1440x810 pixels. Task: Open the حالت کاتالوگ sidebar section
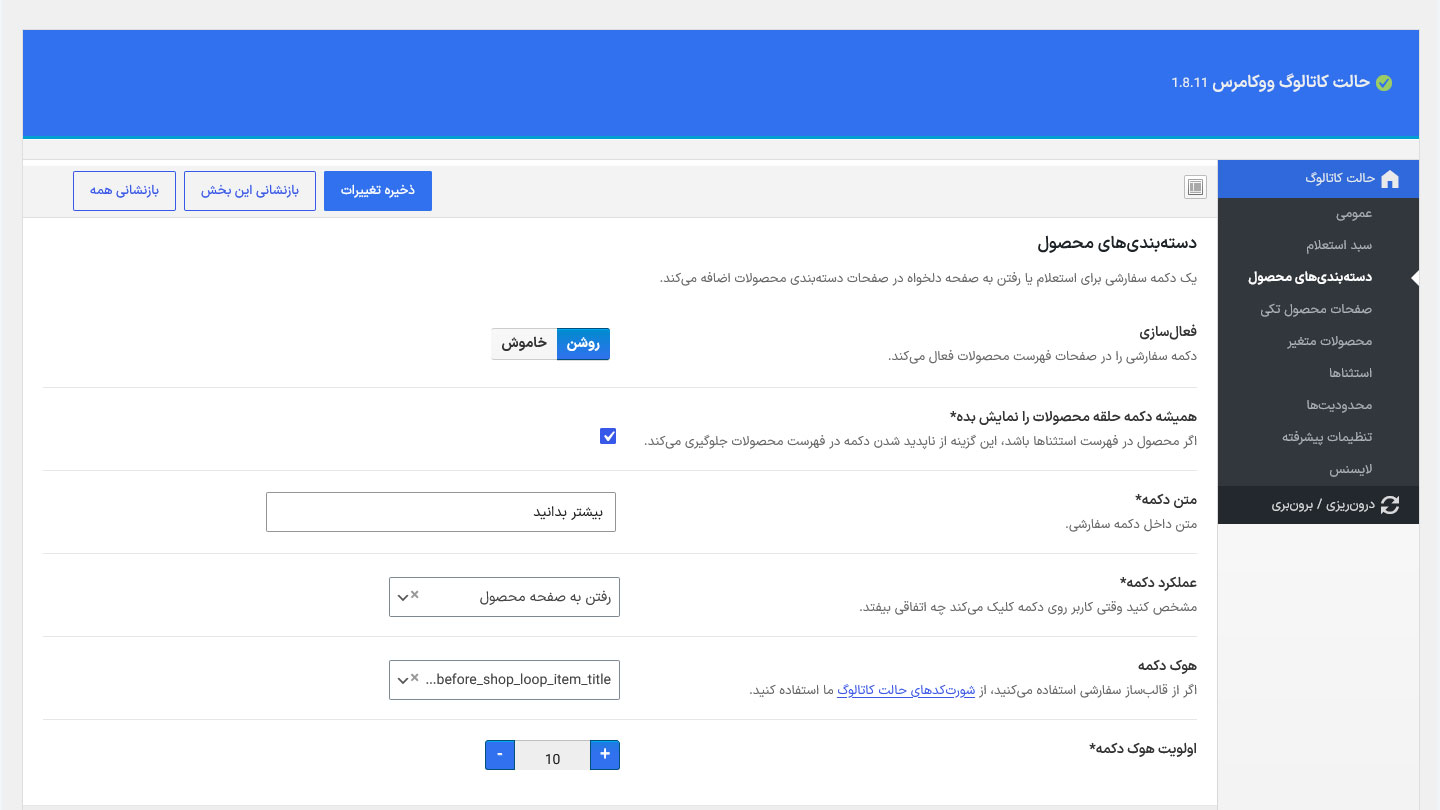[1318, 179]
